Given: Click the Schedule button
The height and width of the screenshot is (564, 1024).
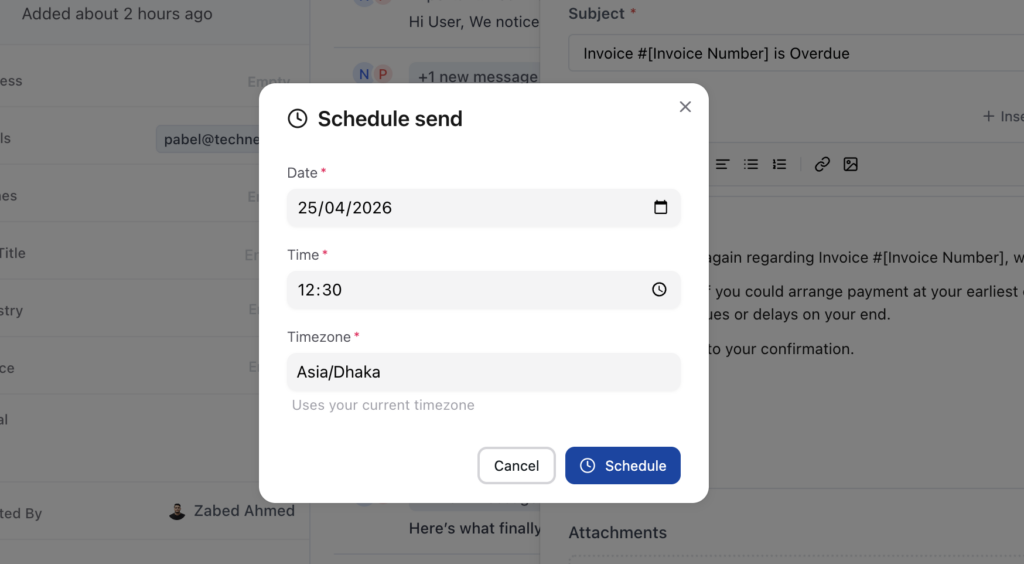Looking at the screenshot, I should pyautogui.click(x=622, y=465).
